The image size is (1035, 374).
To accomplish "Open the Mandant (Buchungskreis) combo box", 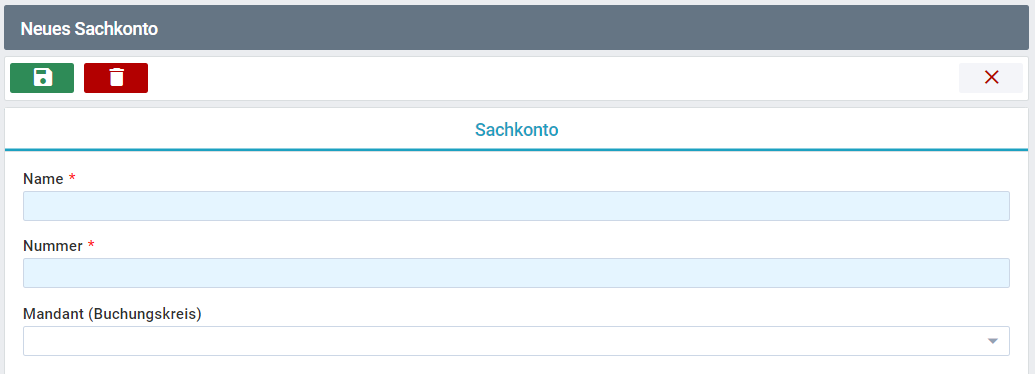I will coord(516,341).
